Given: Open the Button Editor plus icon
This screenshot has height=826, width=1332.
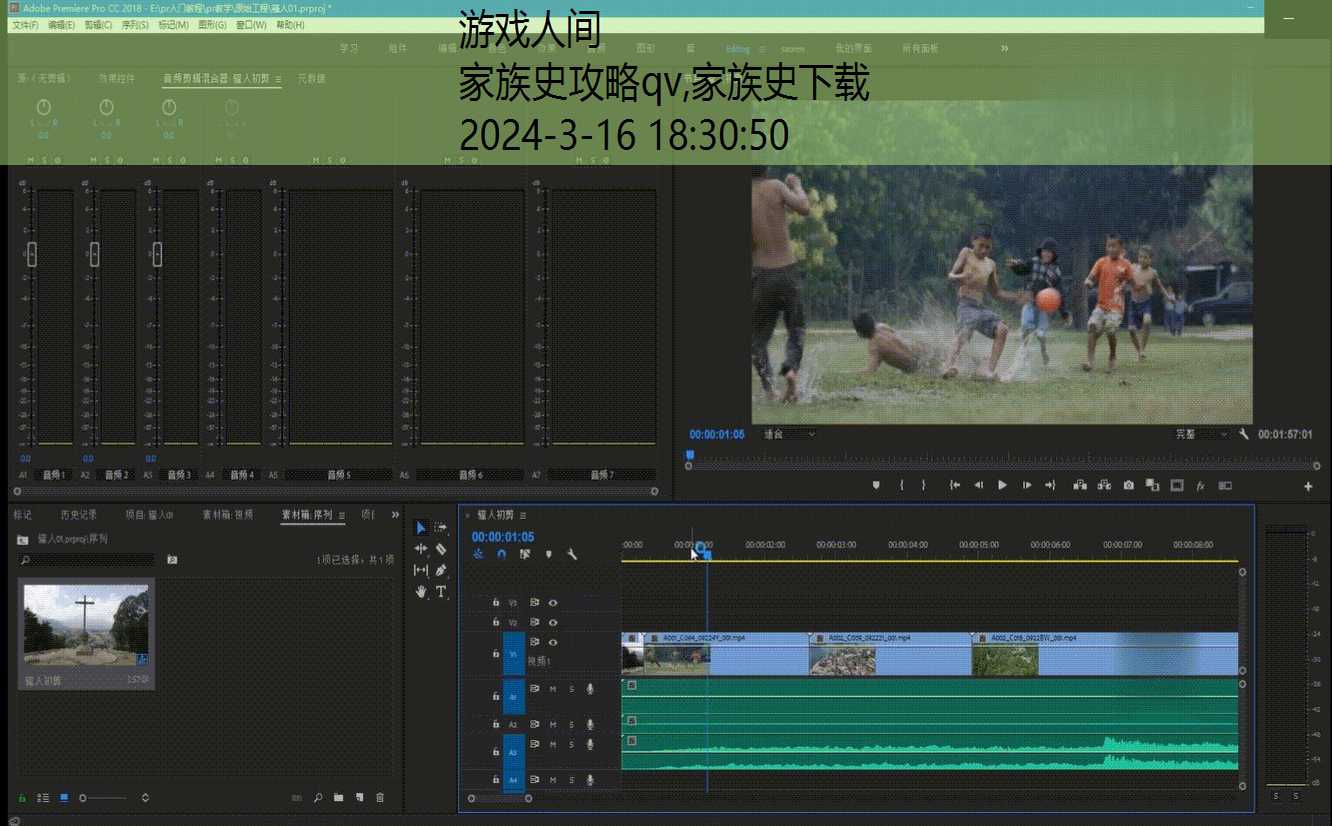Looking at the screenshot, I should tap(1308, 486).
